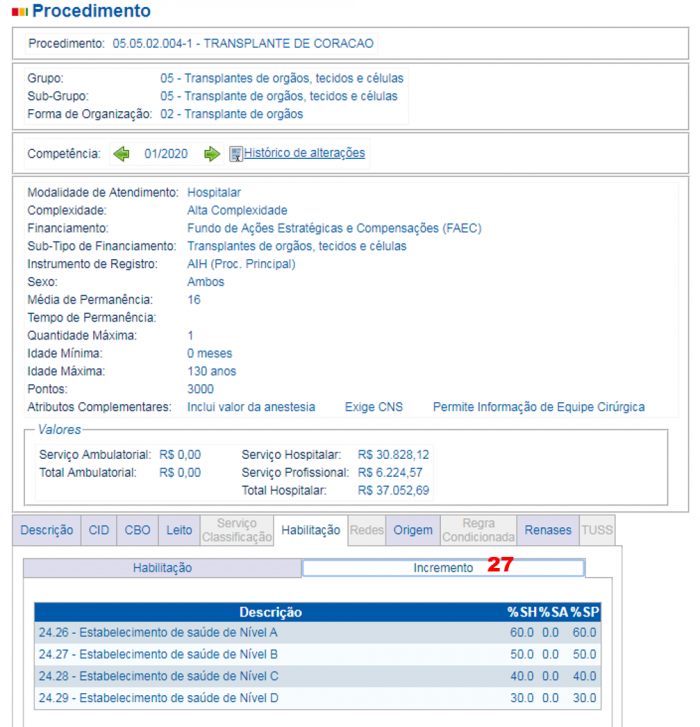Open the Regra Condicionada tab
The width and height of the screenshot is (700, 727).
(478, 530)
